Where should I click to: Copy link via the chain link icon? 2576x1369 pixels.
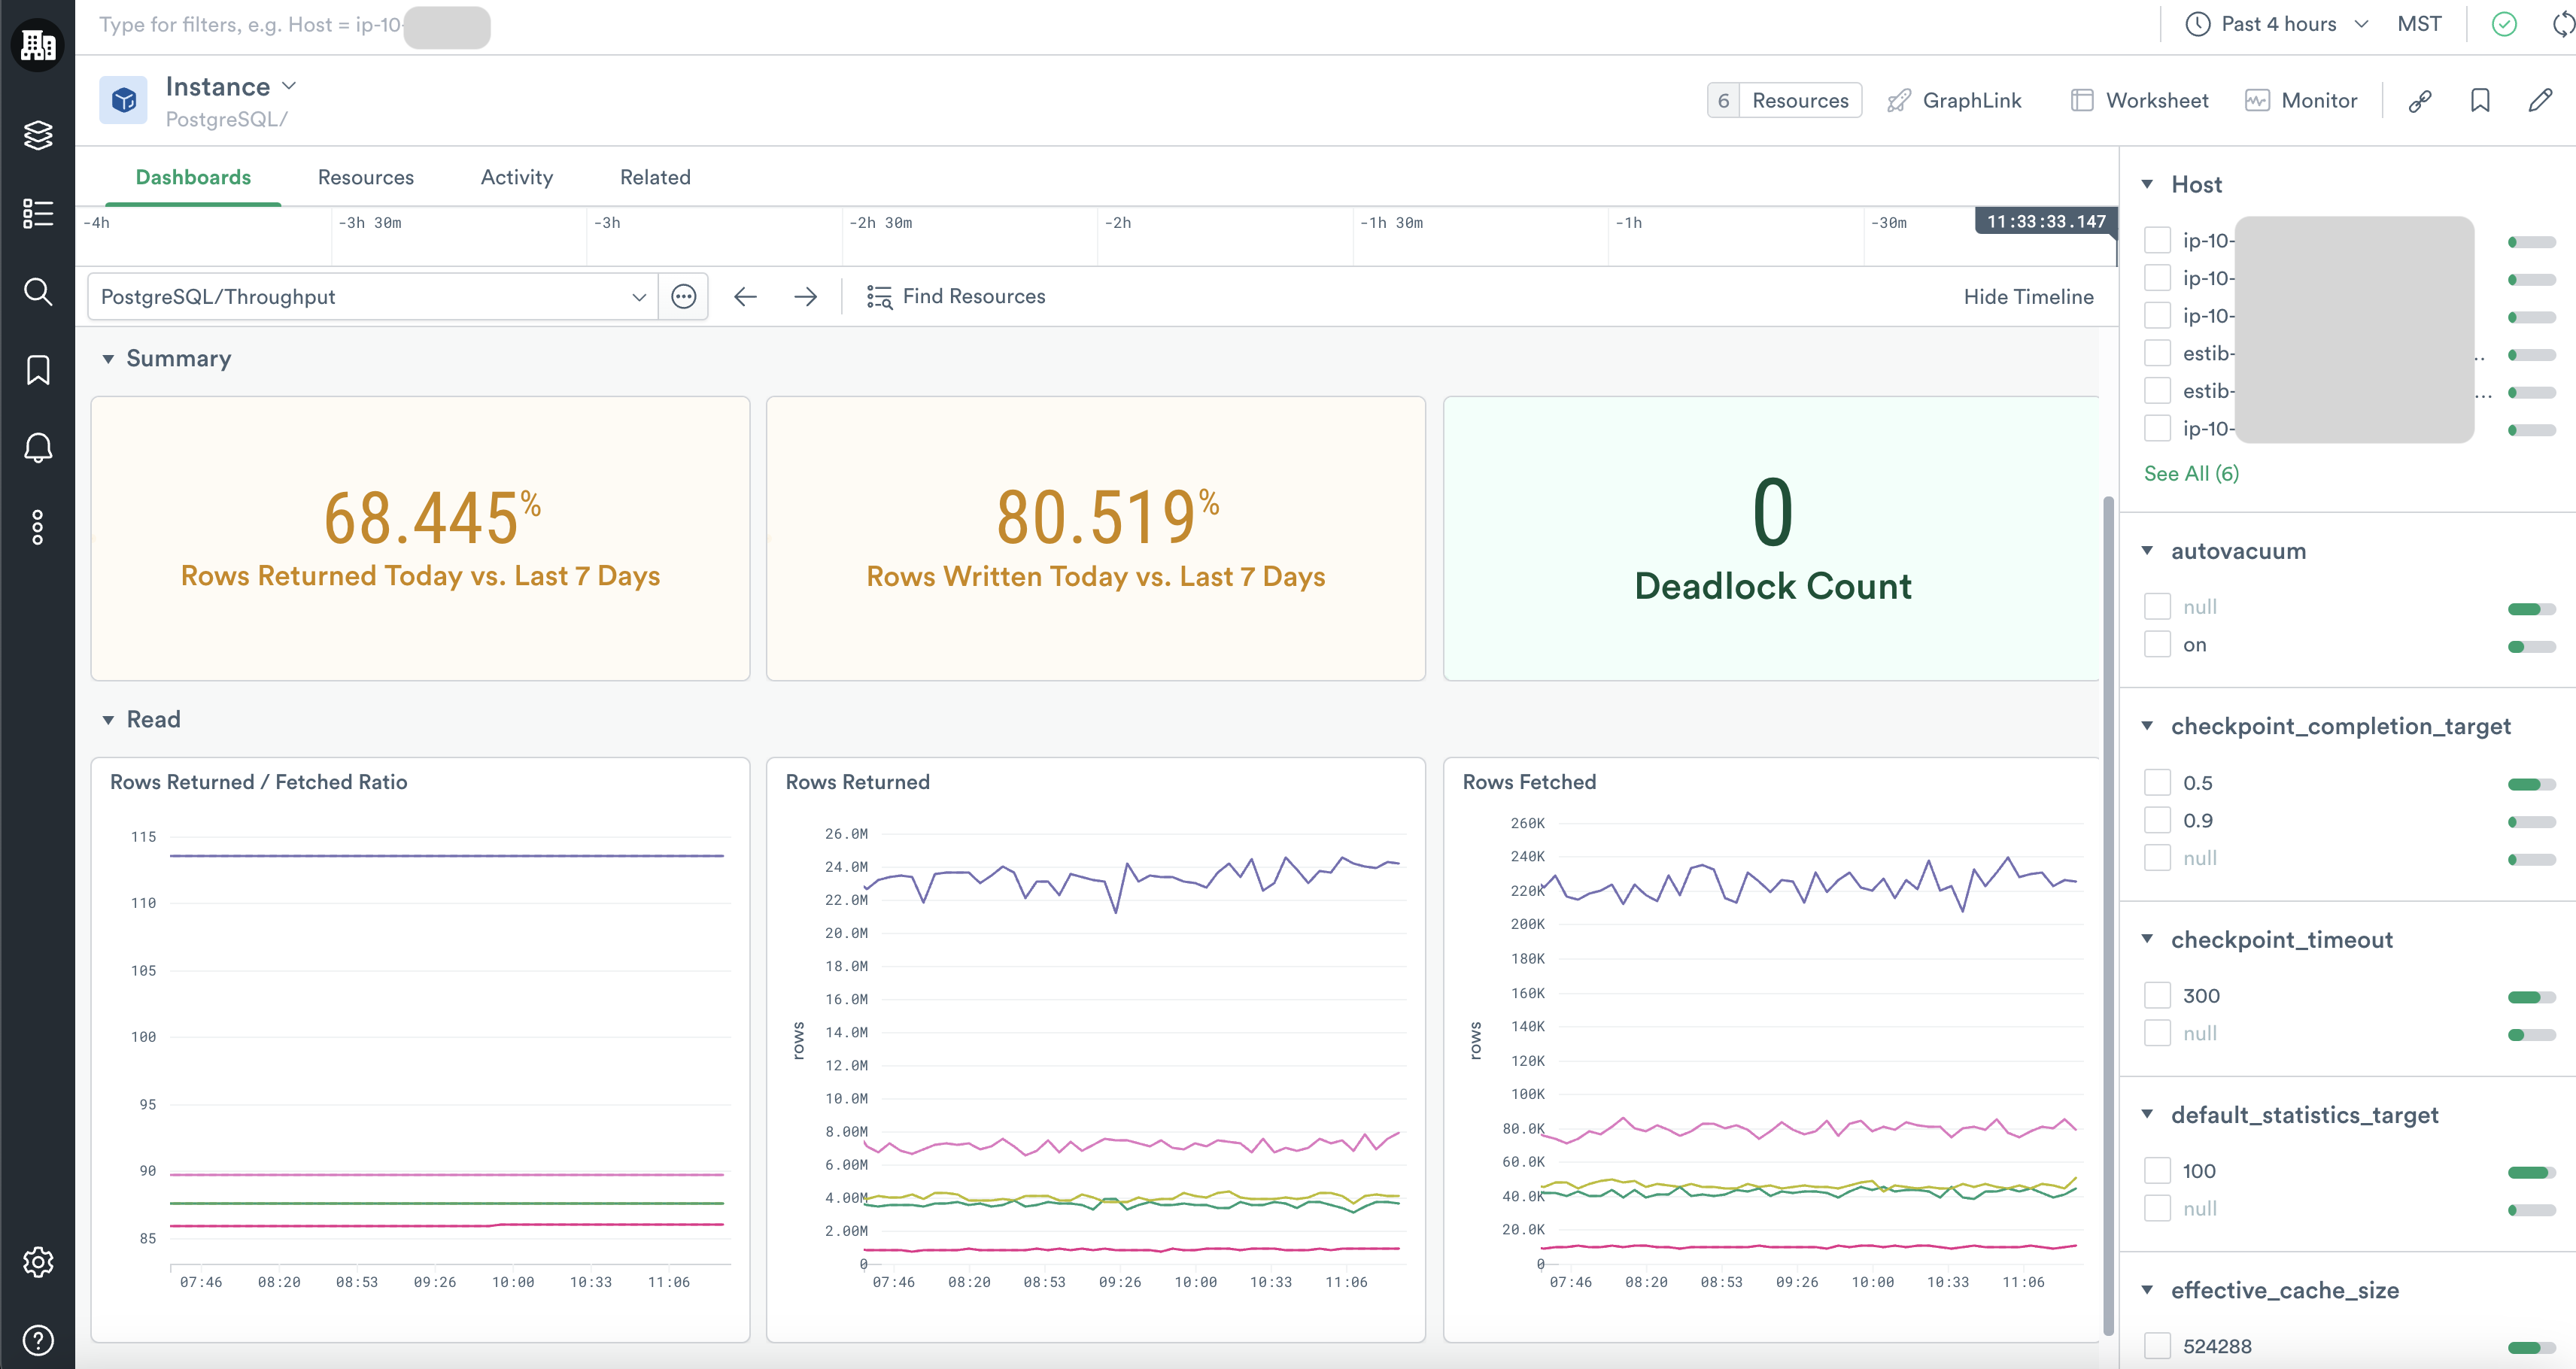tap(2420, 100)
